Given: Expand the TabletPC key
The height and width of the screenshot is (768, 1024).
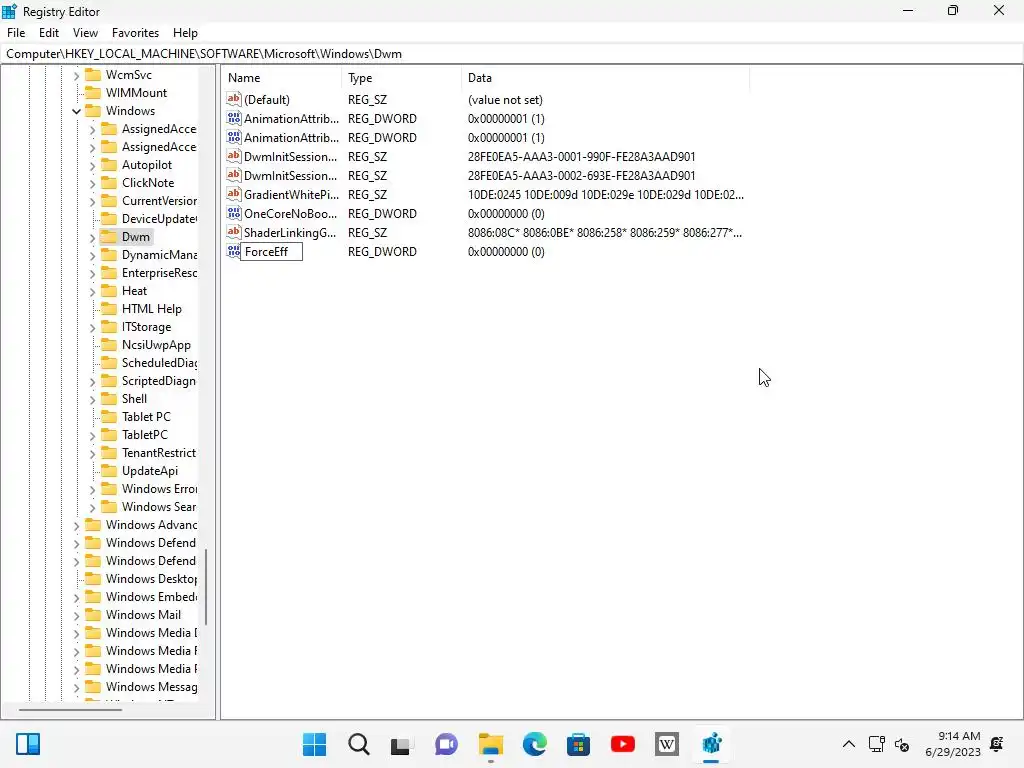Looking at the screenshot, I should click(x=92, y=435).
